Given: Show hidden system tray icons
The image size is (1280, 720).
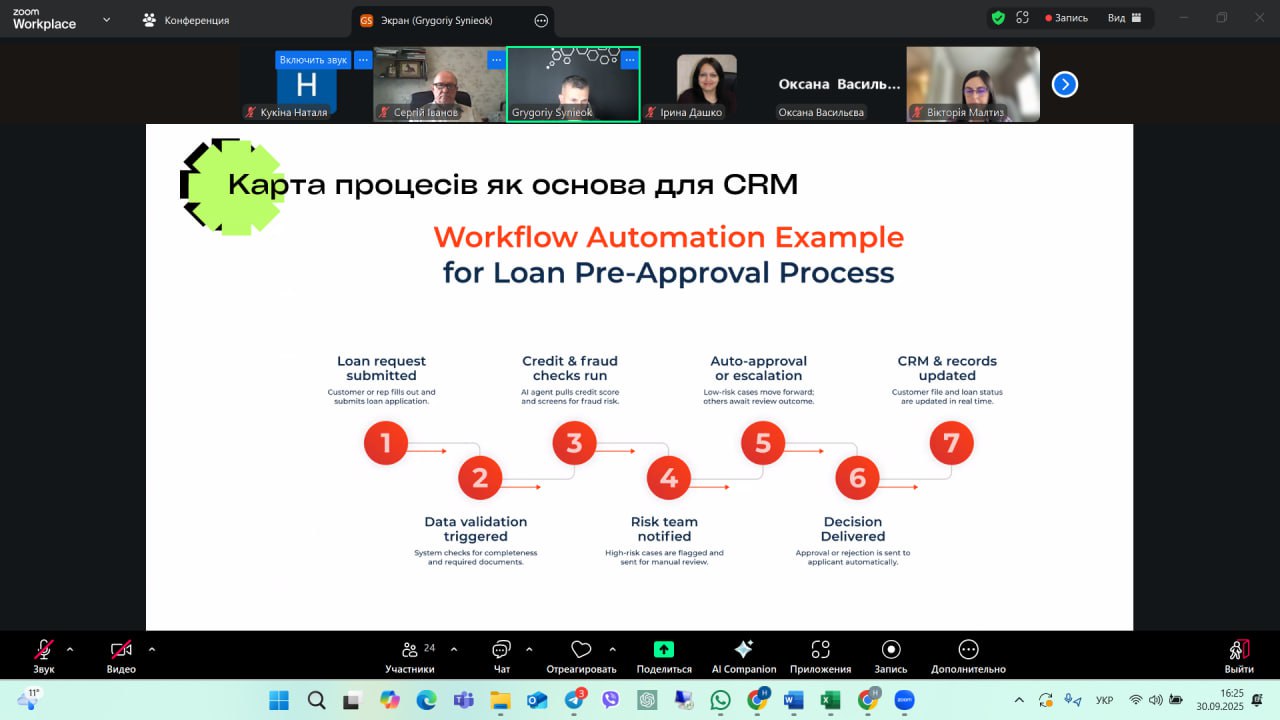Looking at the screenshot, I should coord(1019,700).
